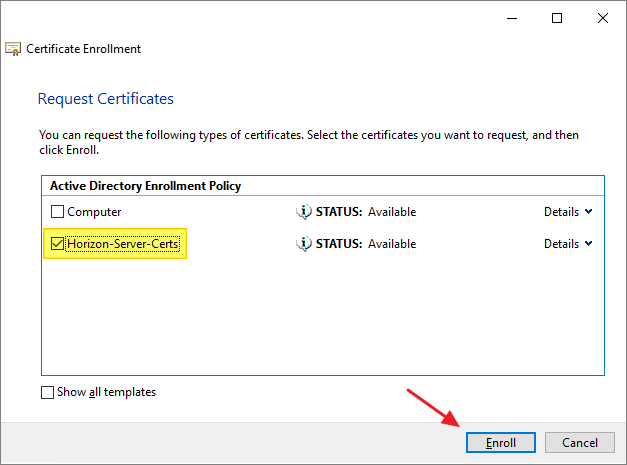
Task: Click the Certificate Enrollment window title text
Action: (x=84, y=49)
